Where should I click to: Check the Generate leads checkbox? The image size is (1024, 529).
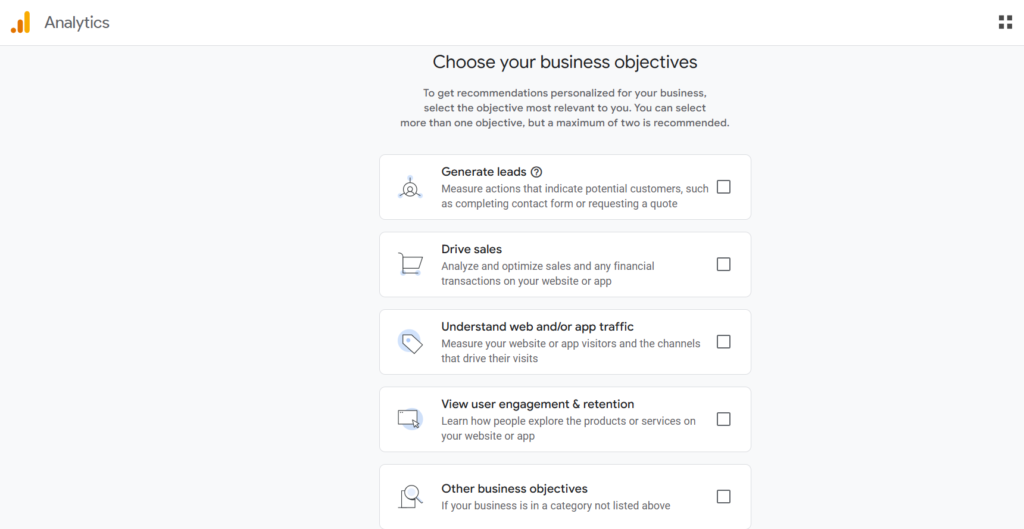click(724, 187)
